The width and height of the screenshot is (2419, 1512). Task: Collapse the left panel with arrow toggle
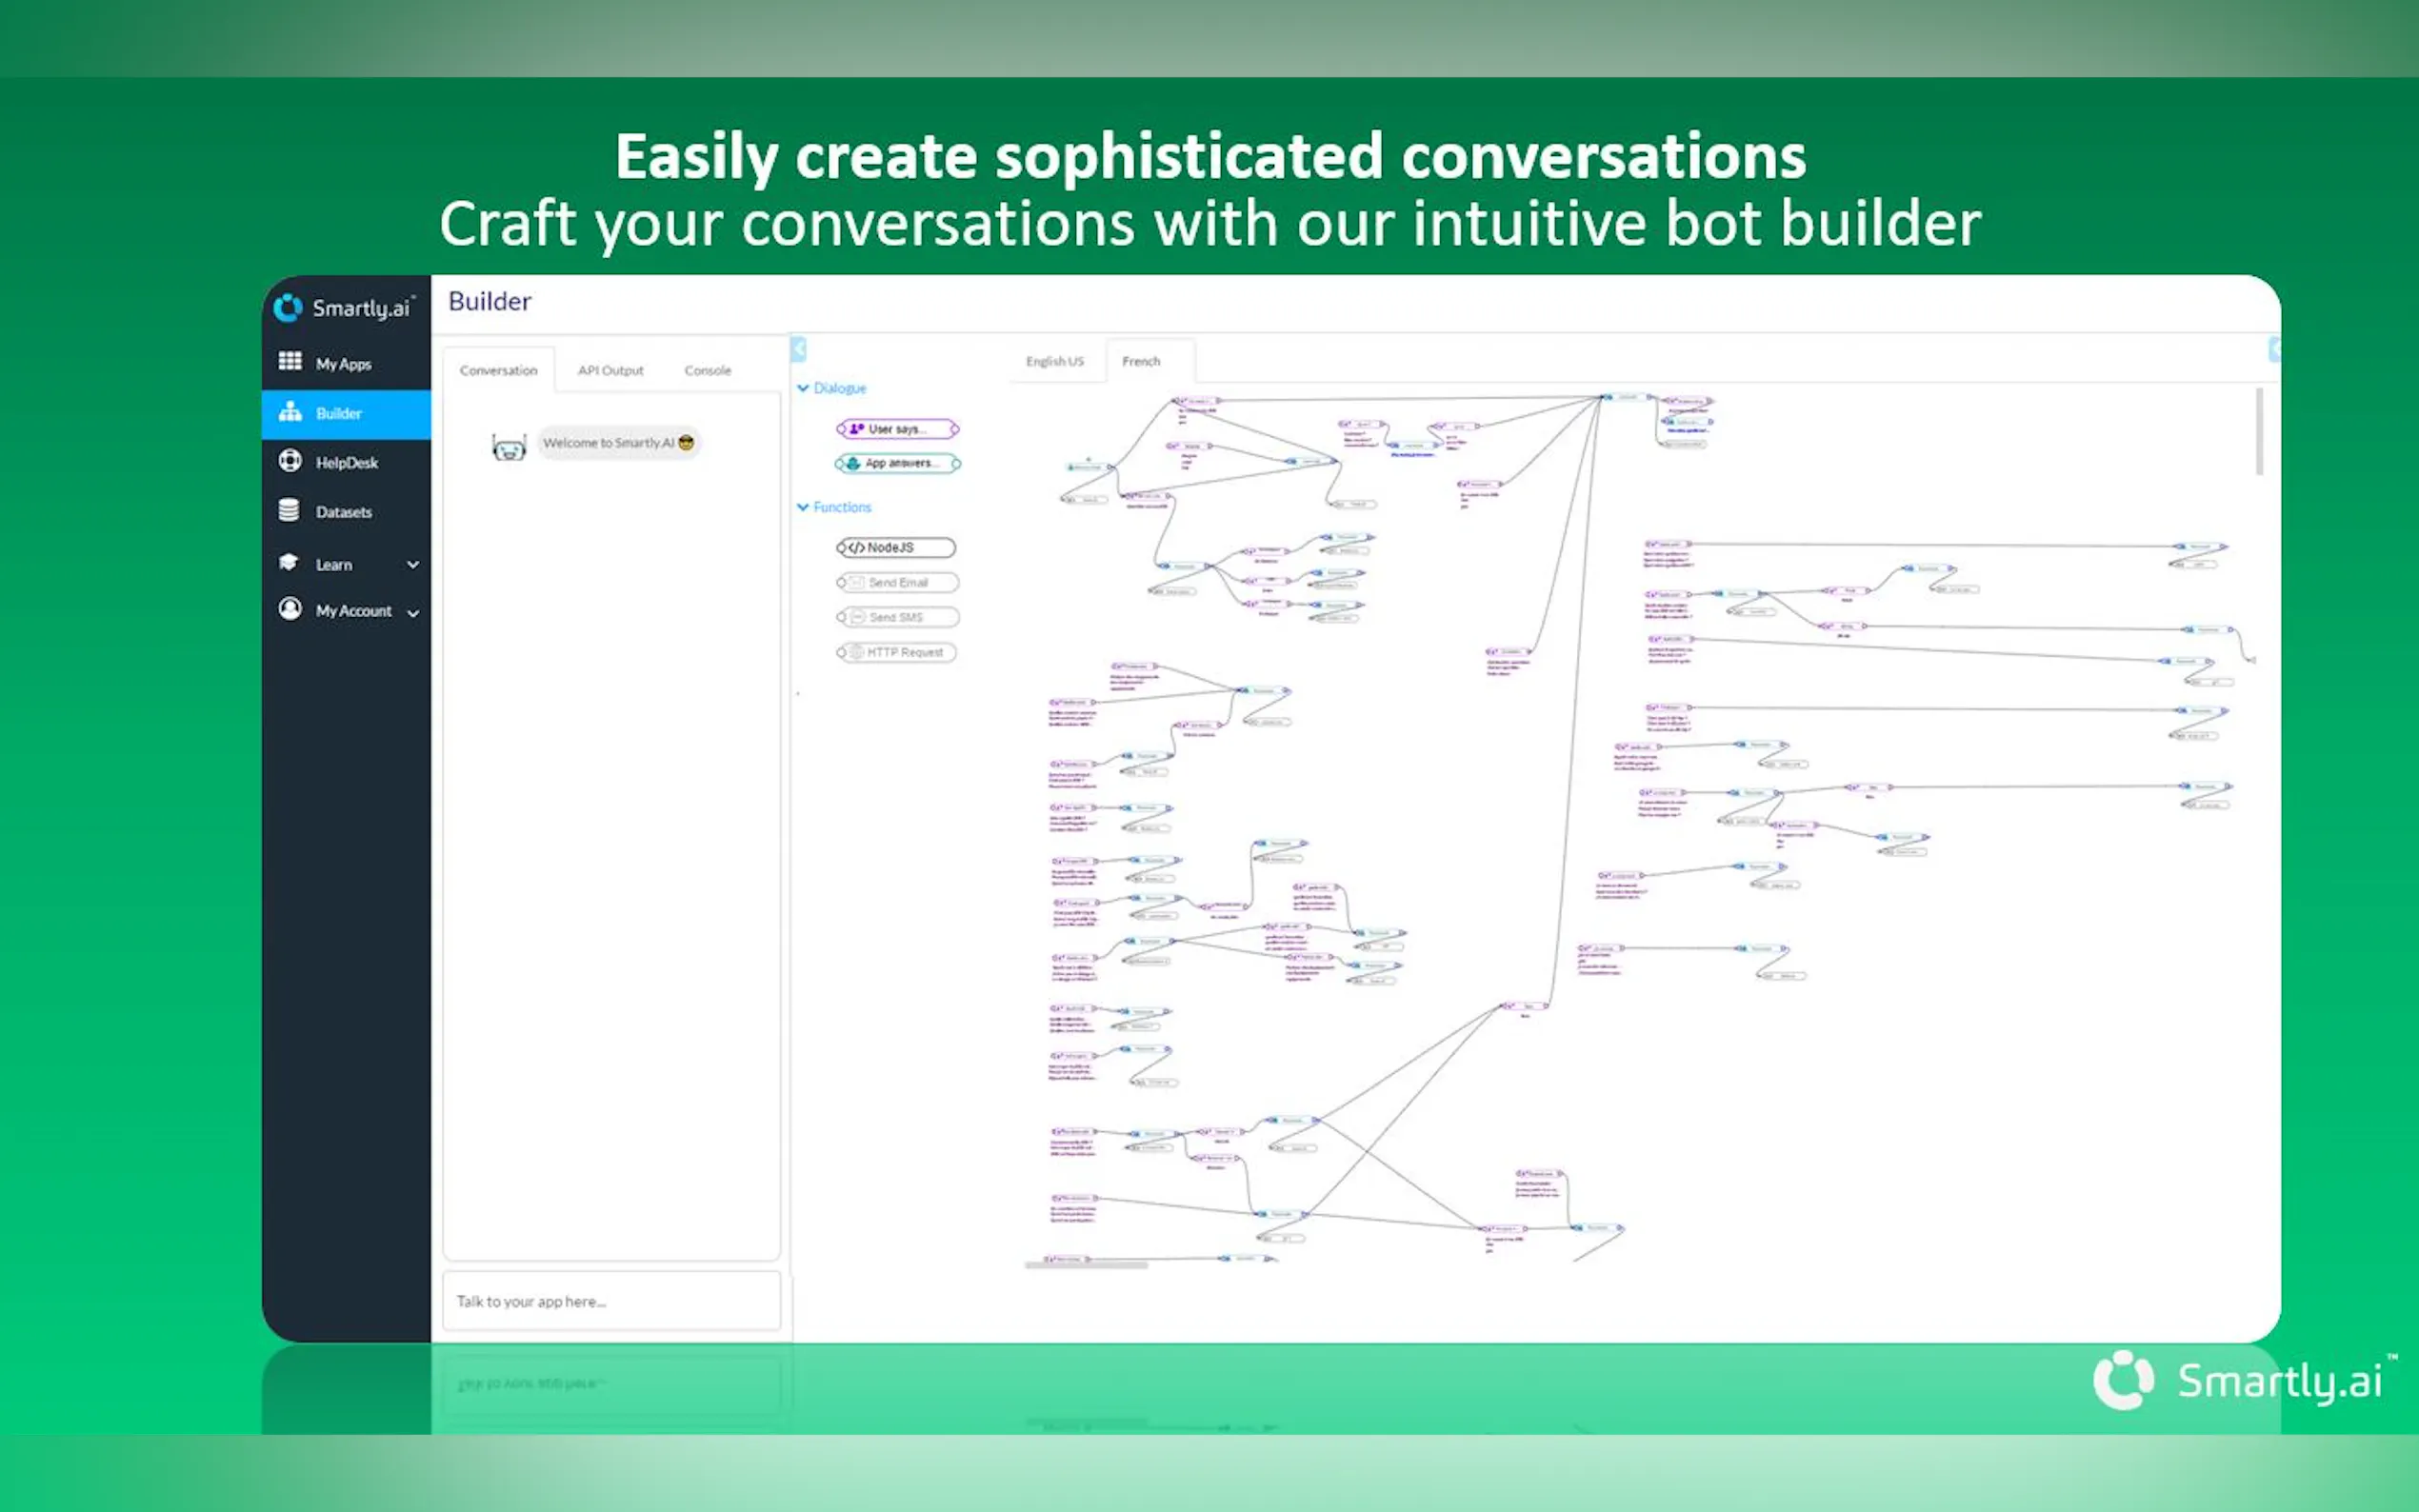pos(798,349)
